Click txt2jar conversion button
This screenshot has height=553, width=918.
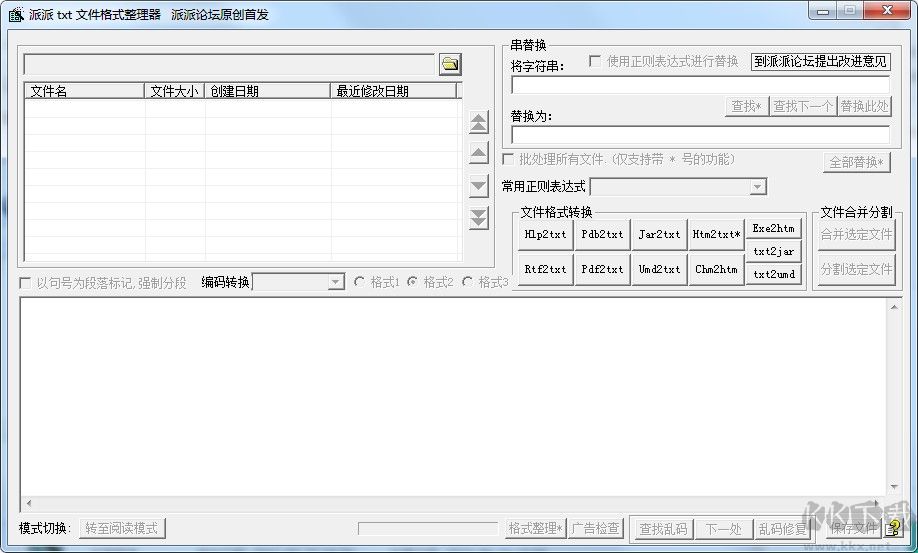(773, 251)
